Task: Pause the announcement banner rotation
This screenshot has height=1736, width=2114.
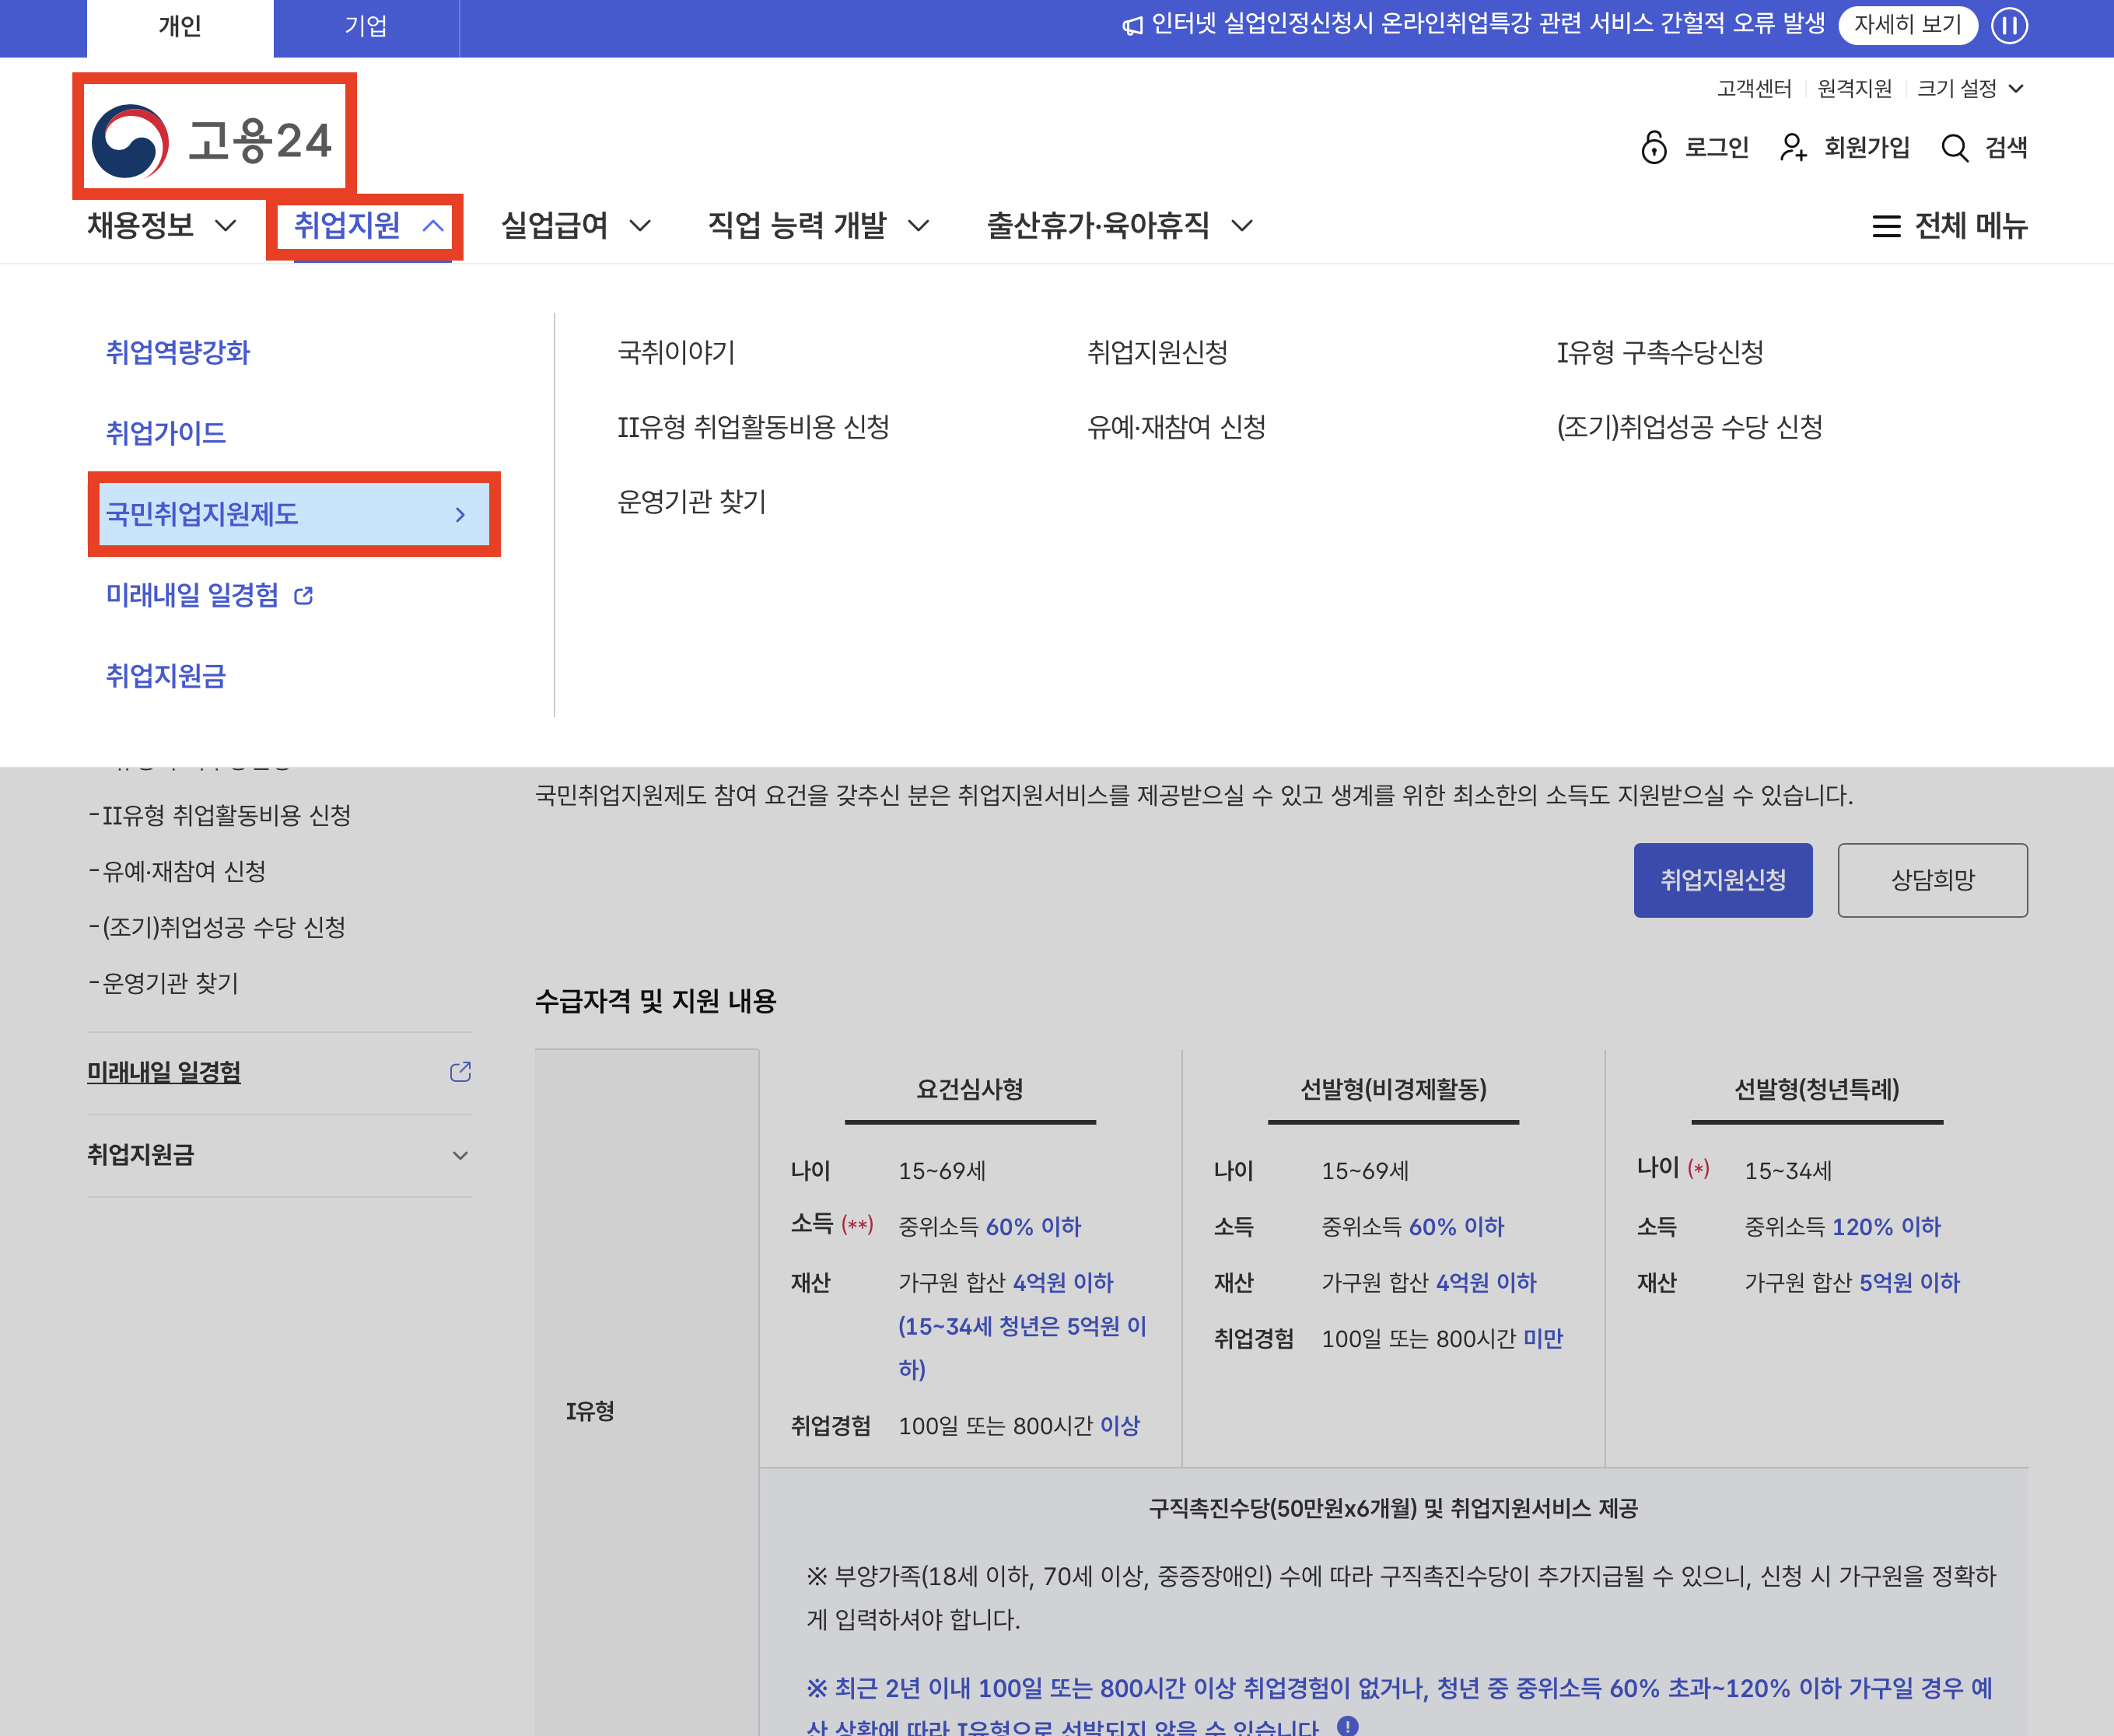Action: (x=2008, y=25)
